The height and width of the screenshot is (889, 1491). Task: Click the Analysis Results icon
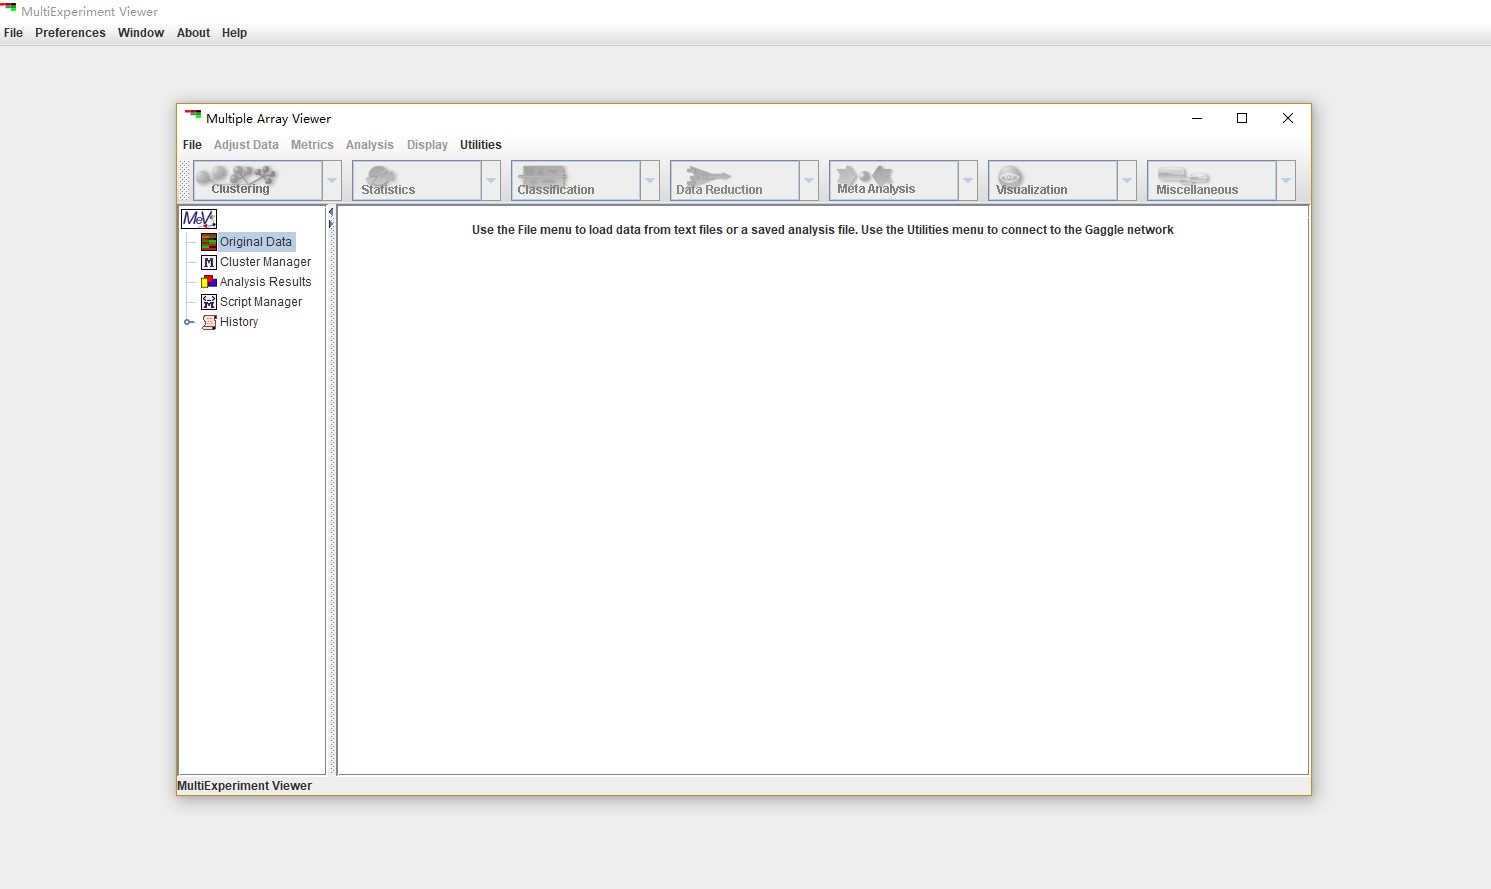[209, 282]
